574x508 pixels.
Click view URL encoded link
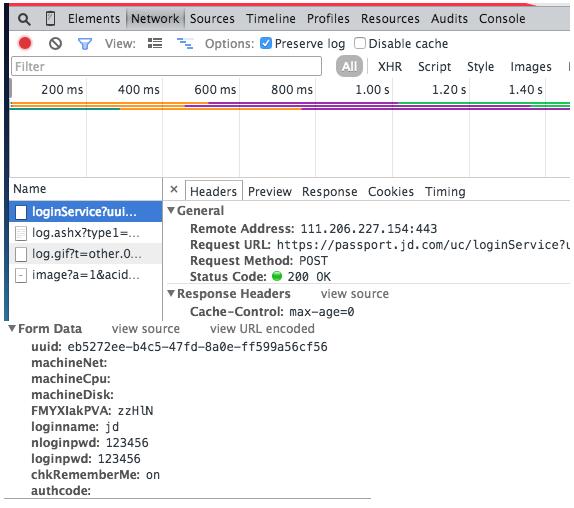click(x=262, y=329)
